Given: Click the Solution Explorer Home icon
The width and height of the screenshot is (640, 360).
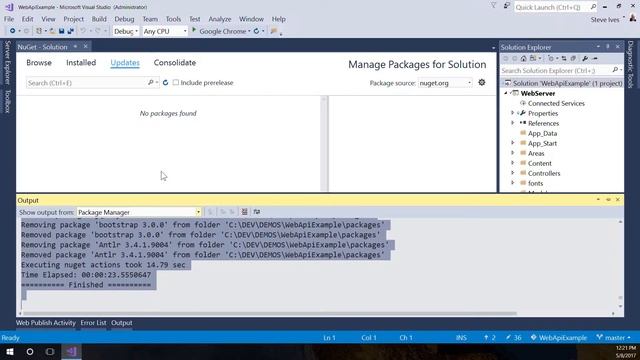Looking at the screenshot, I should tap(523, 59).
